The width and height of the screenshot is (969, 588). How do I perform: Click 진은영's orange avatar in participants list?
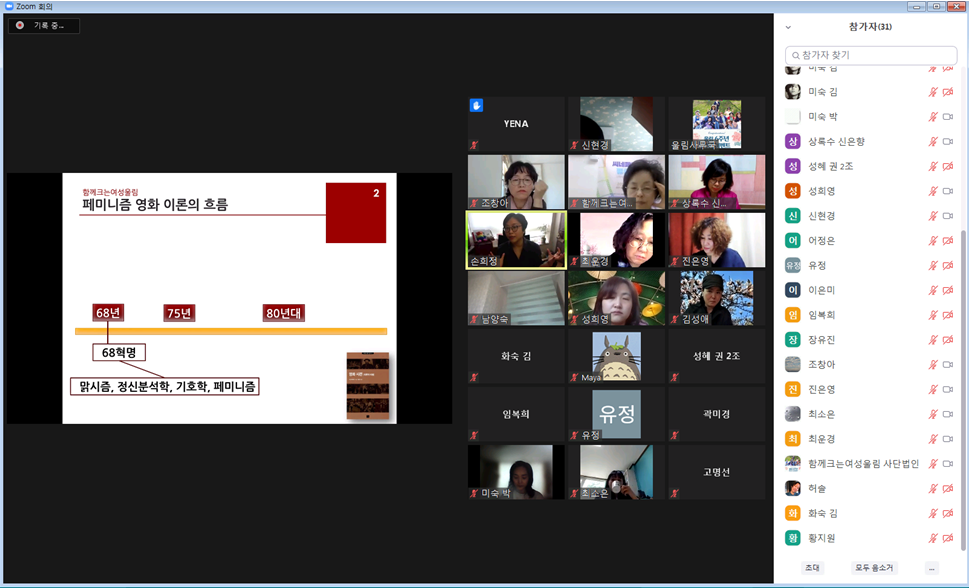(x=793, y=389)
